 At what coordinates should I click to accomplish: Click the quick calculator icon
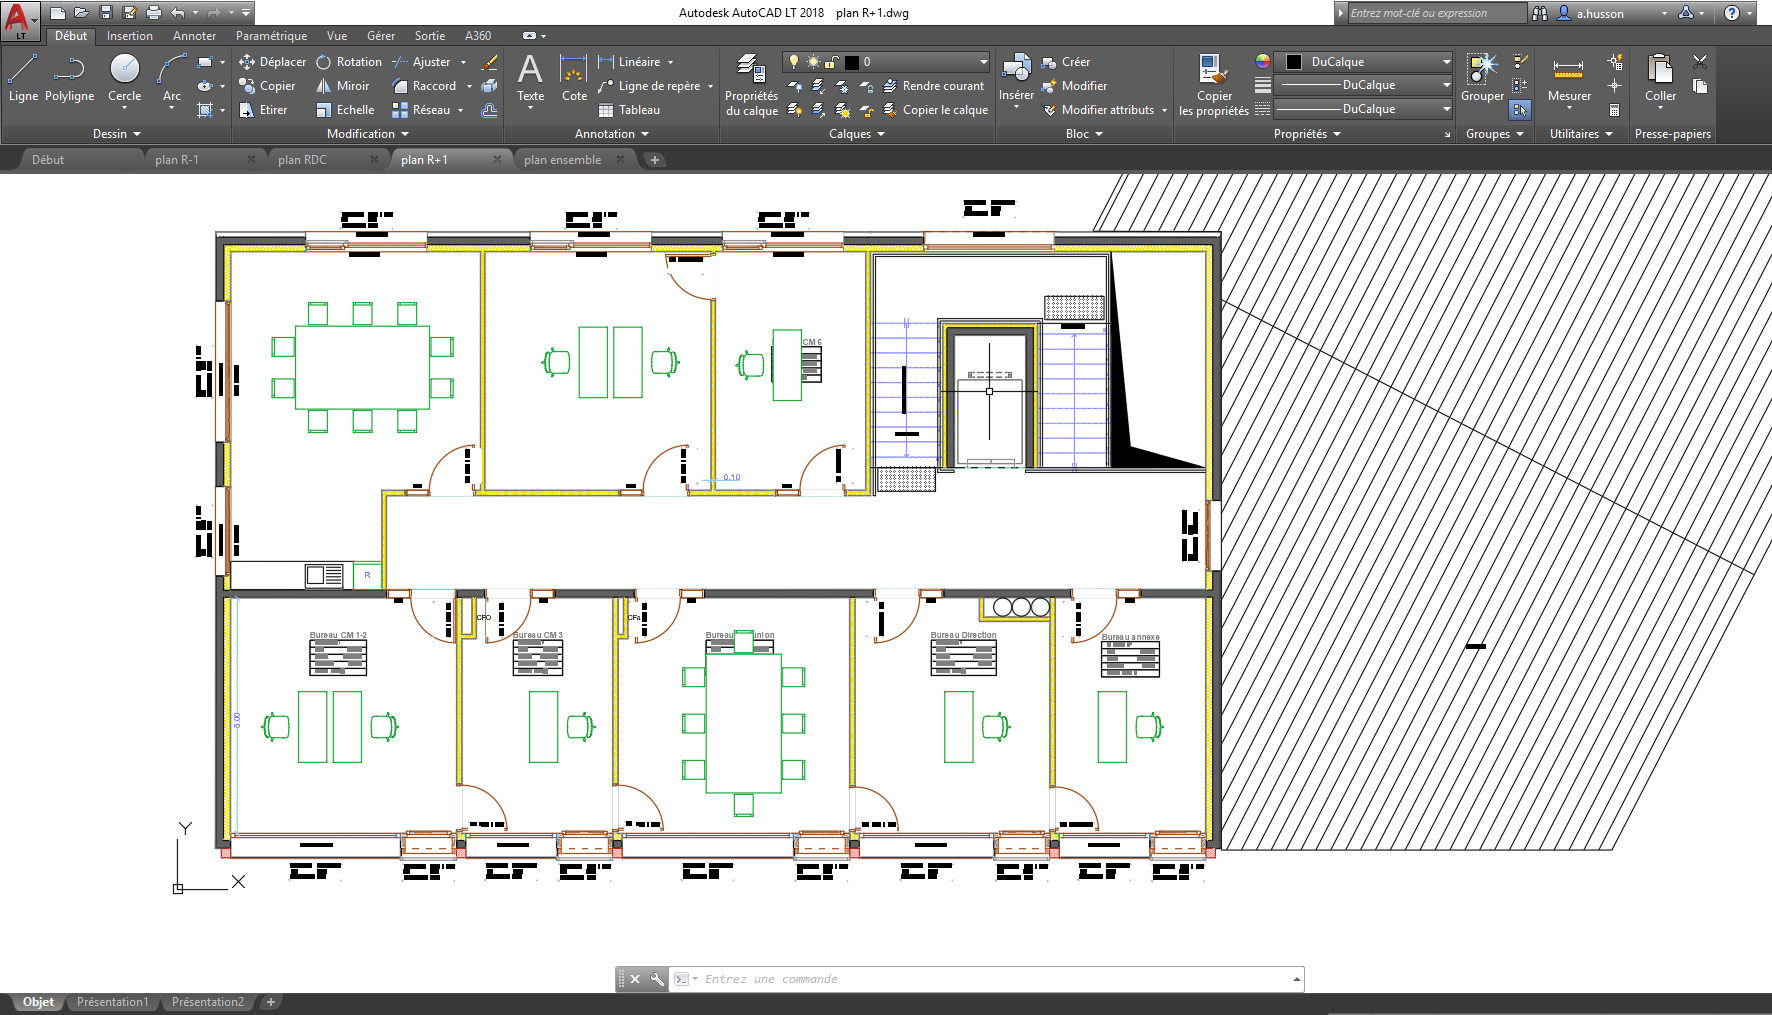pos(1614,110)
